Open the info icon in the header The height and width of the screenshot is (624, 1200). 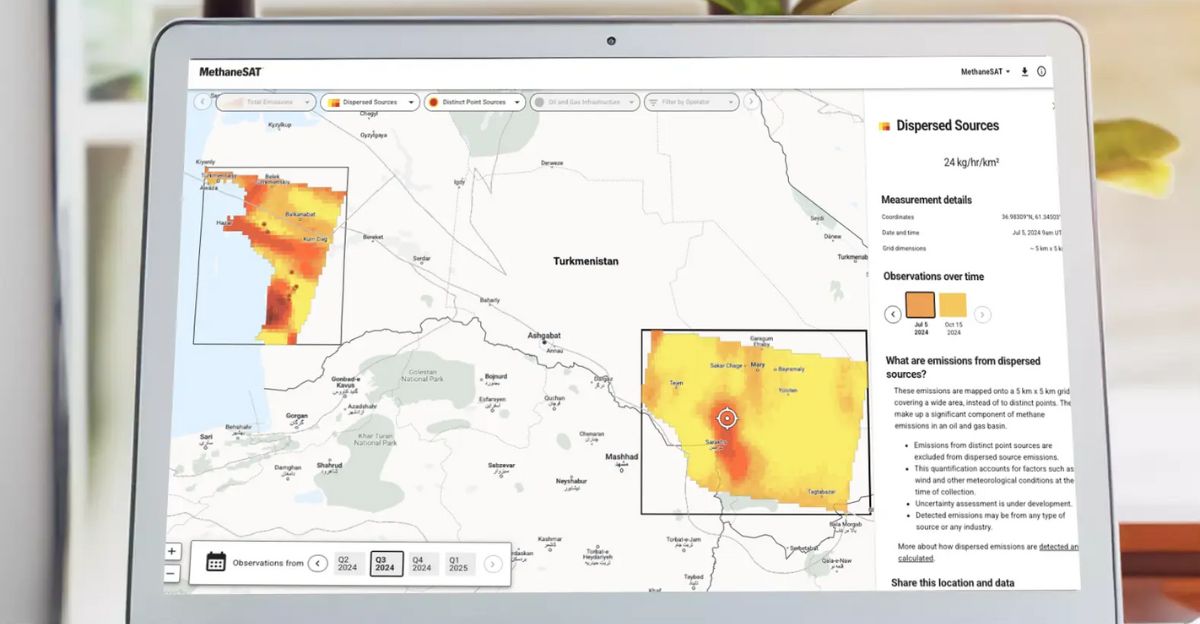point(1041,72)
